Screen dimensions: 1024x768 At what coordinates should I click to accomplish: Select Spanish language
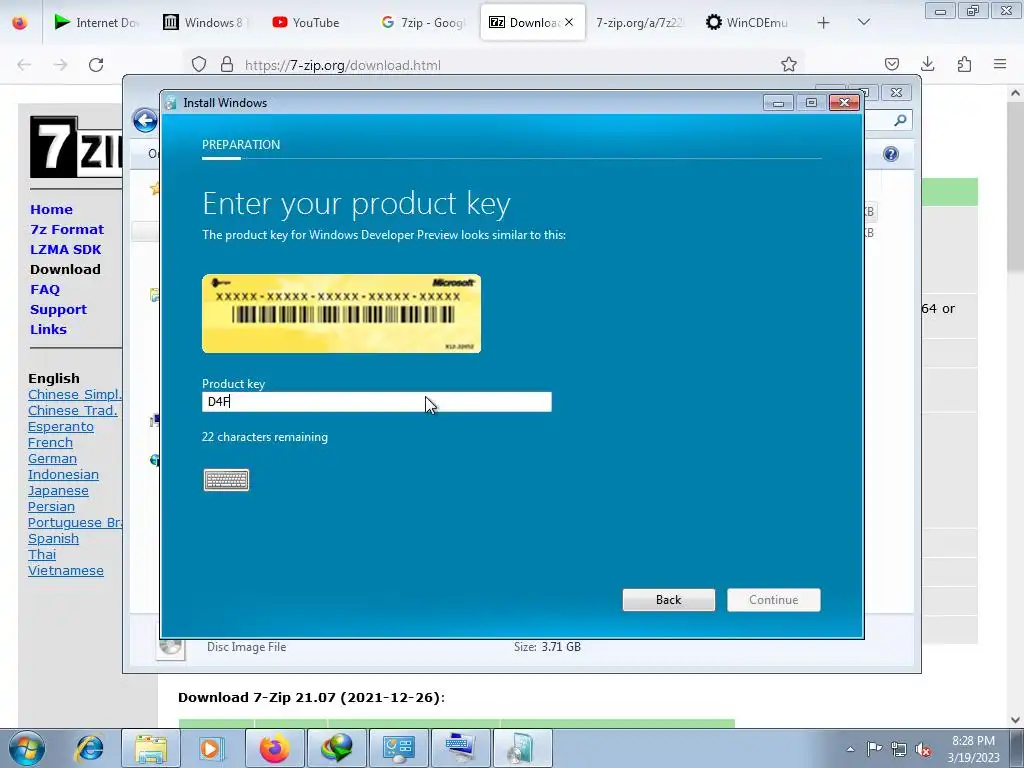click(x=53, y=538)
